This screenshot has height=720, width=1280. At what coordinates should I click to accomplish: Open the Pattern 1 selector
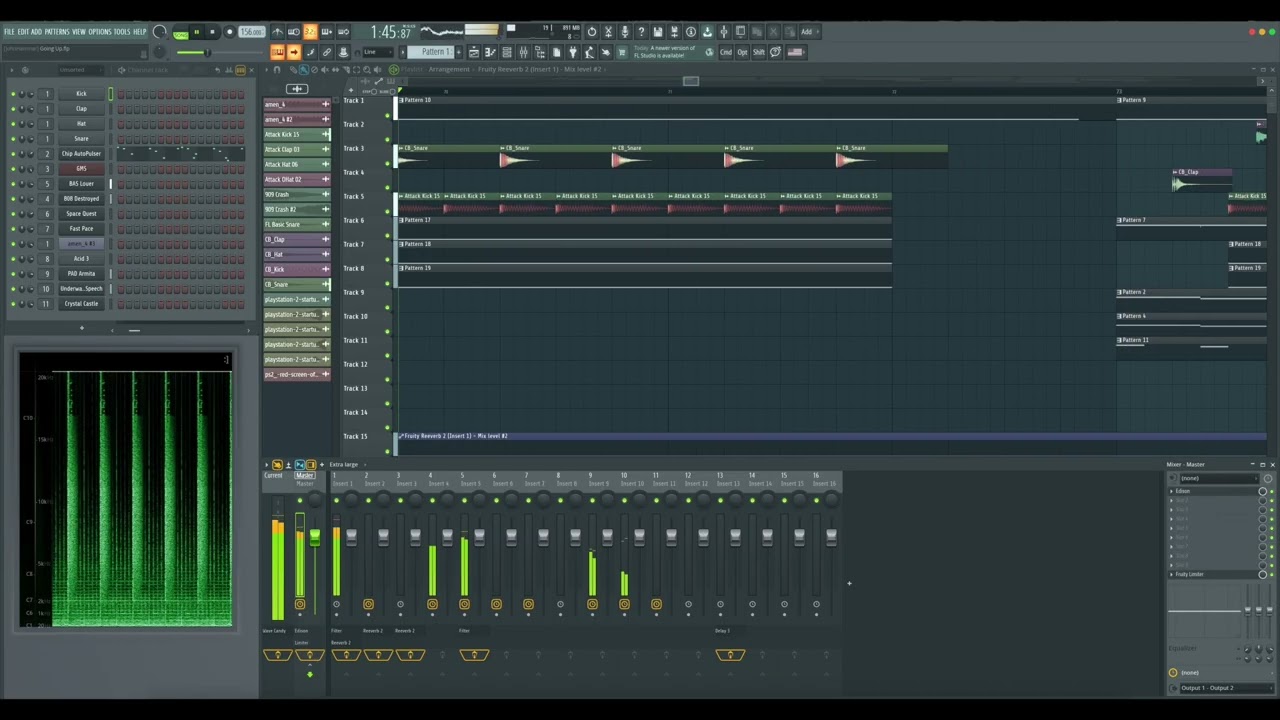pos(430,52)
